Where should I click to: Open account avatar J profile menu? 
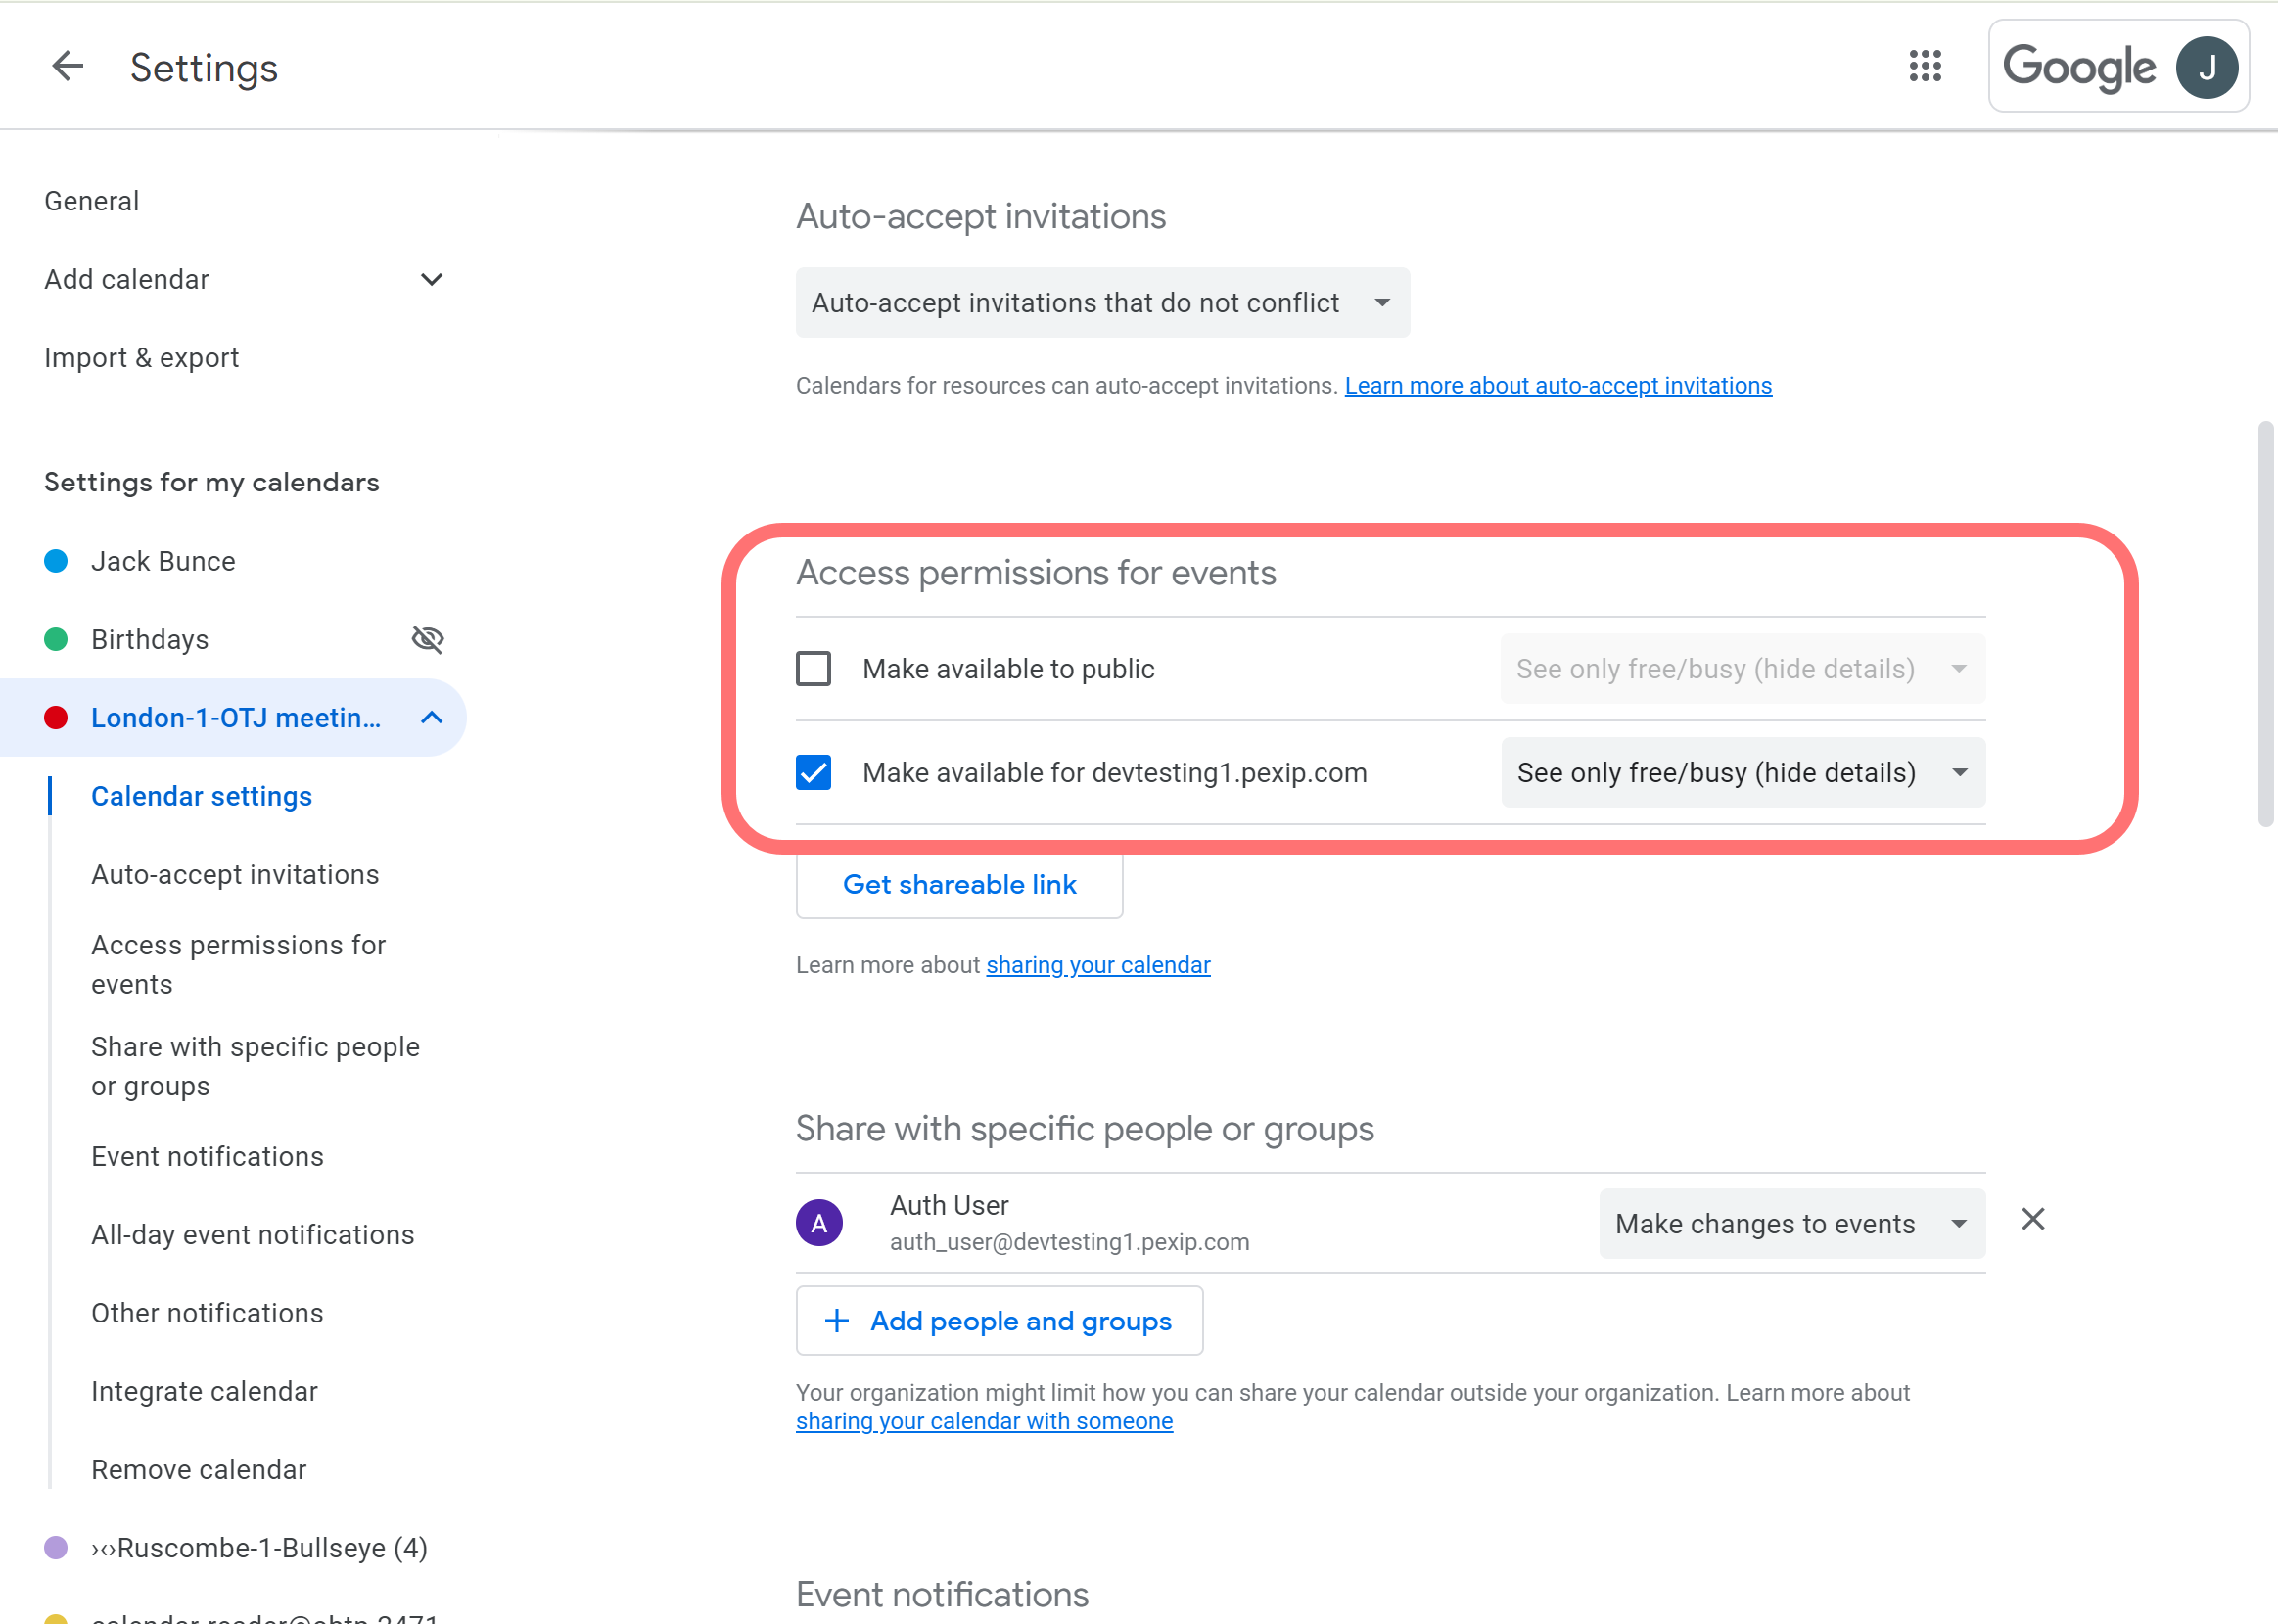(x=2206, y=67)
